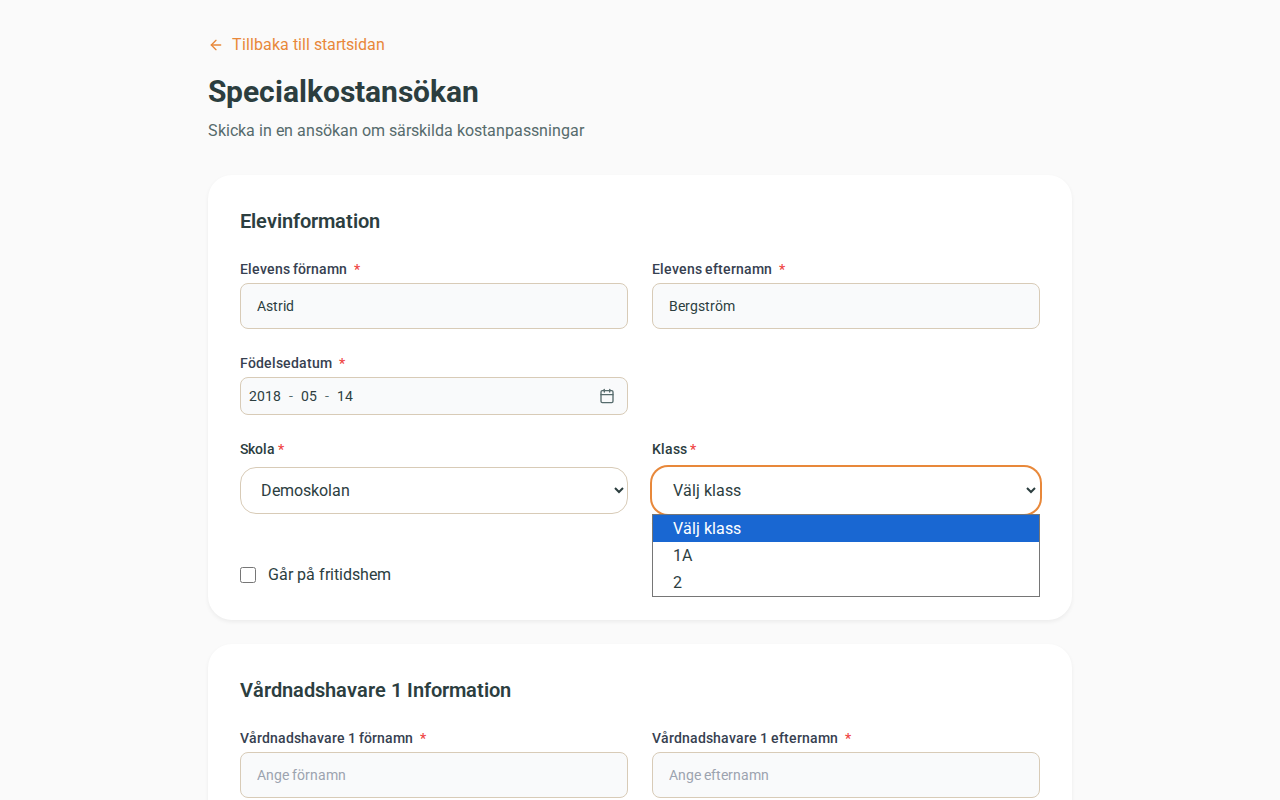1280x800 pixels.
Task: Click the 'Födelsedatum' label
Action: [286, 363]
